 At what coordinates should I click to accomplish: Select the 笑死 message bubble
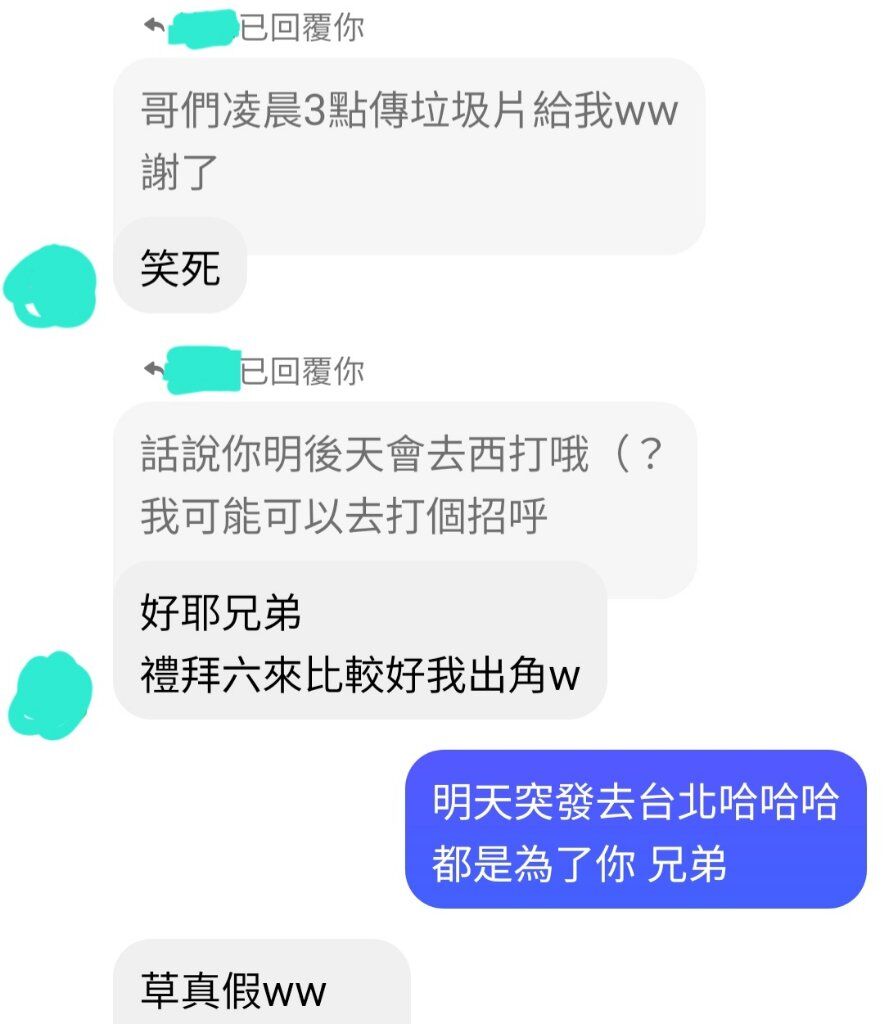point(180,266)
